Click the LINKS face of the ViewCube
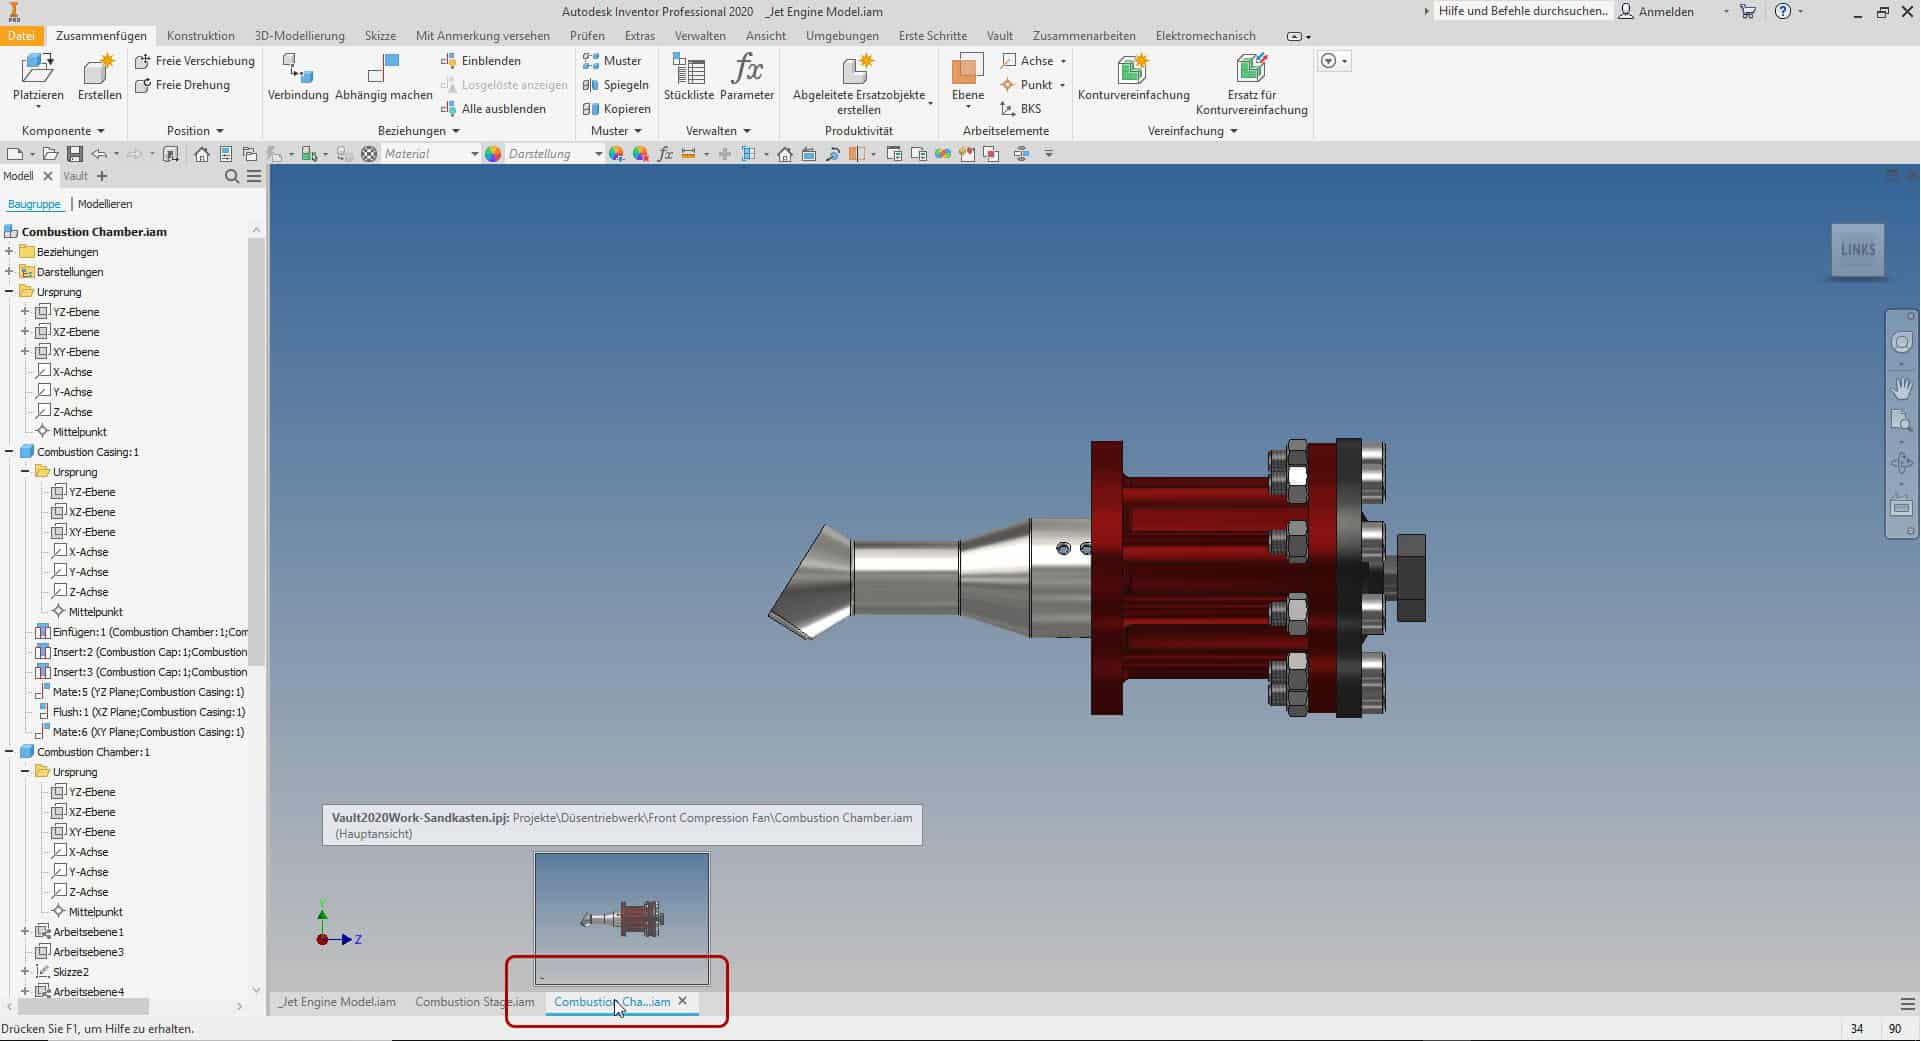This screenshot has height=1041, width=1921. click(x=1857, y=250)
